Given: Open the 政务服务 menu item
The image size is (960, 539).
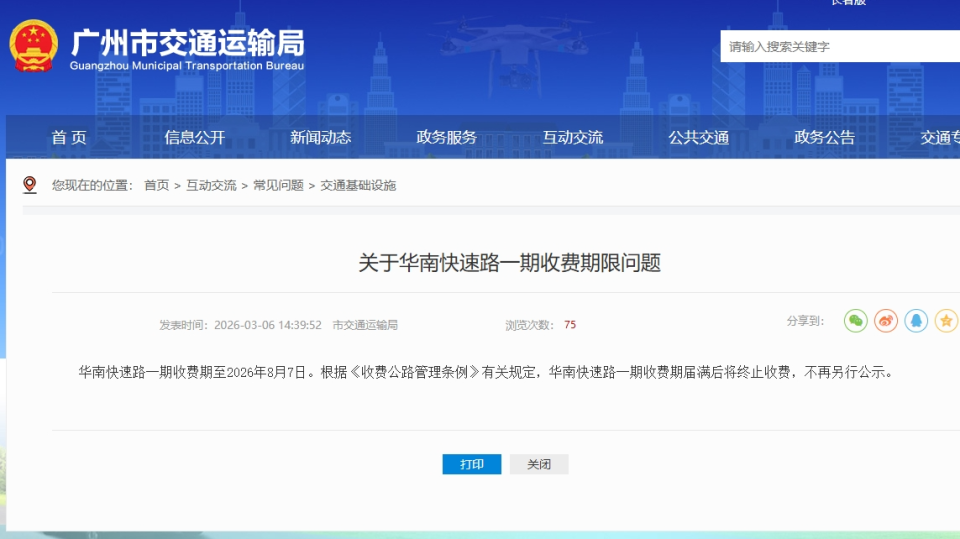Looking at the screenshot, I should [x=447, y=138].
